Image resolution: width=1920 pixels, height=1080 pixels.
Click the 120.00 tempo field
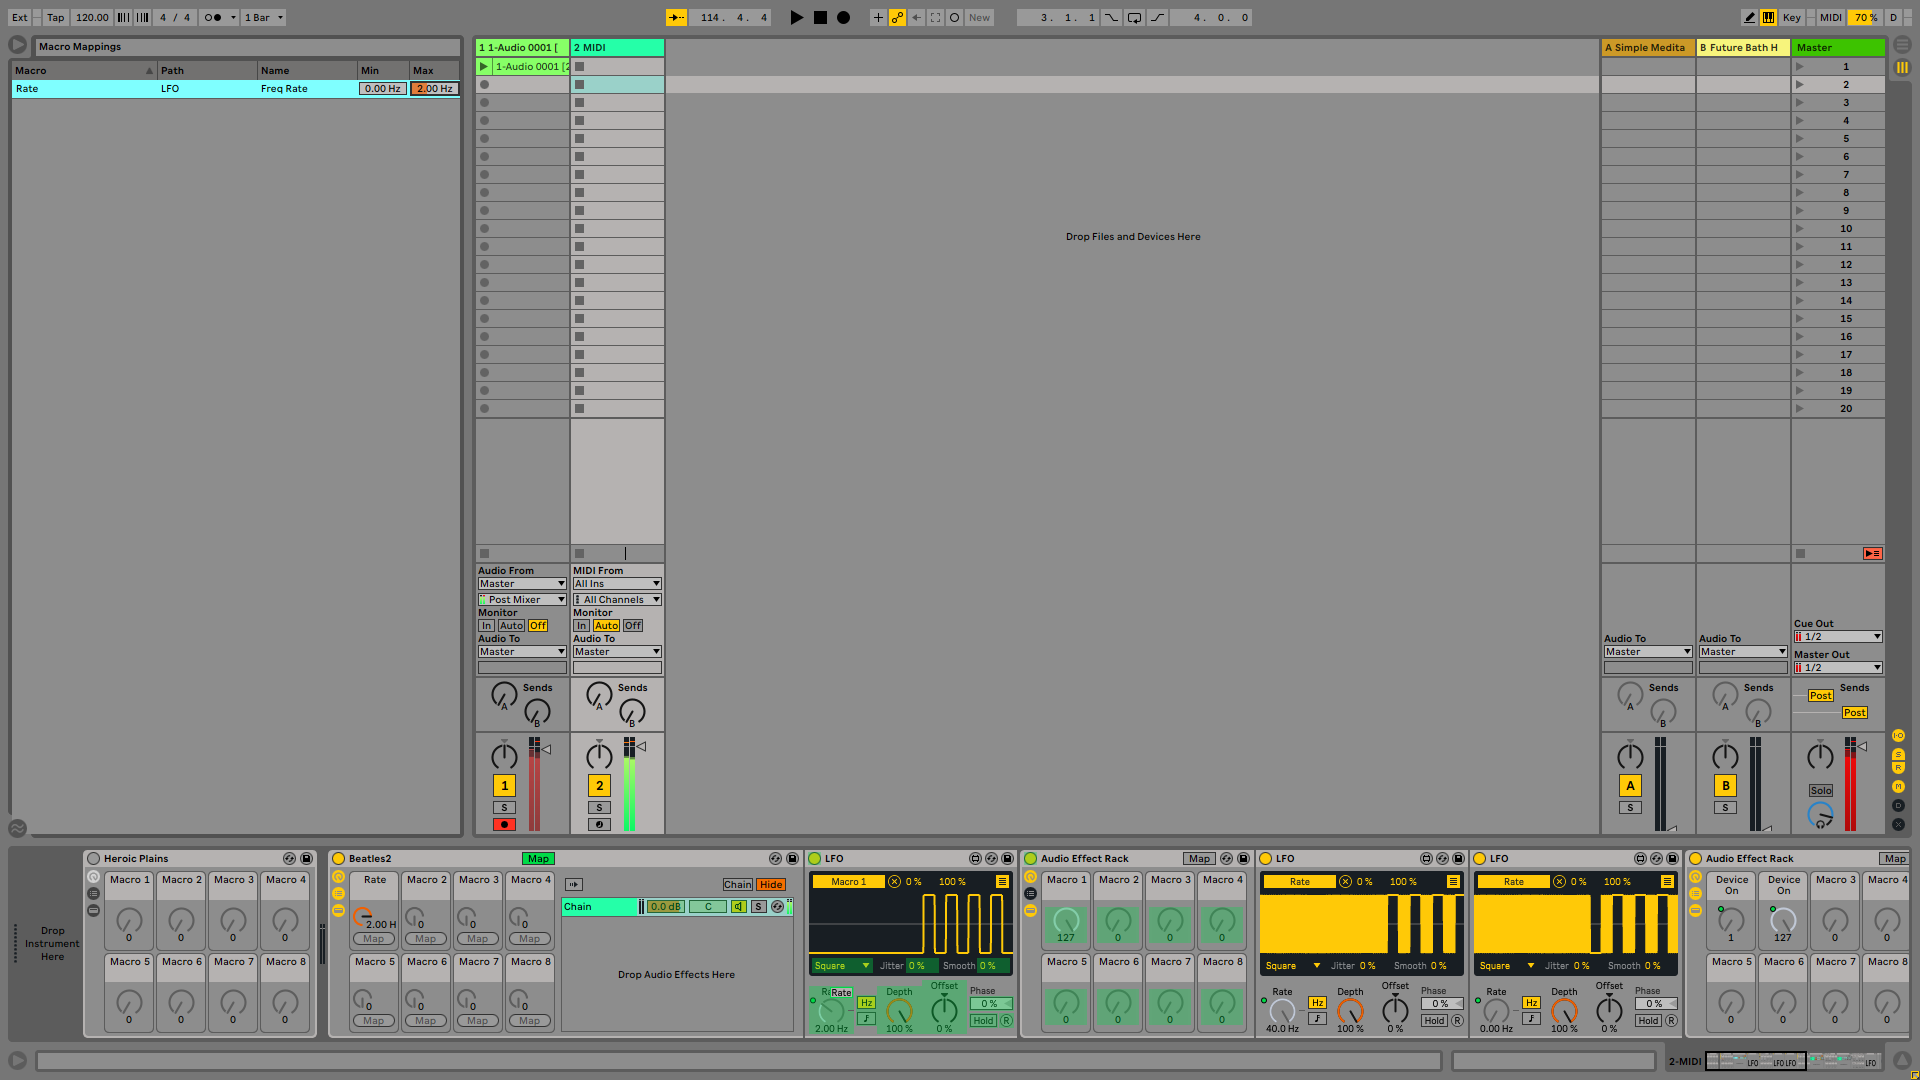92,17
